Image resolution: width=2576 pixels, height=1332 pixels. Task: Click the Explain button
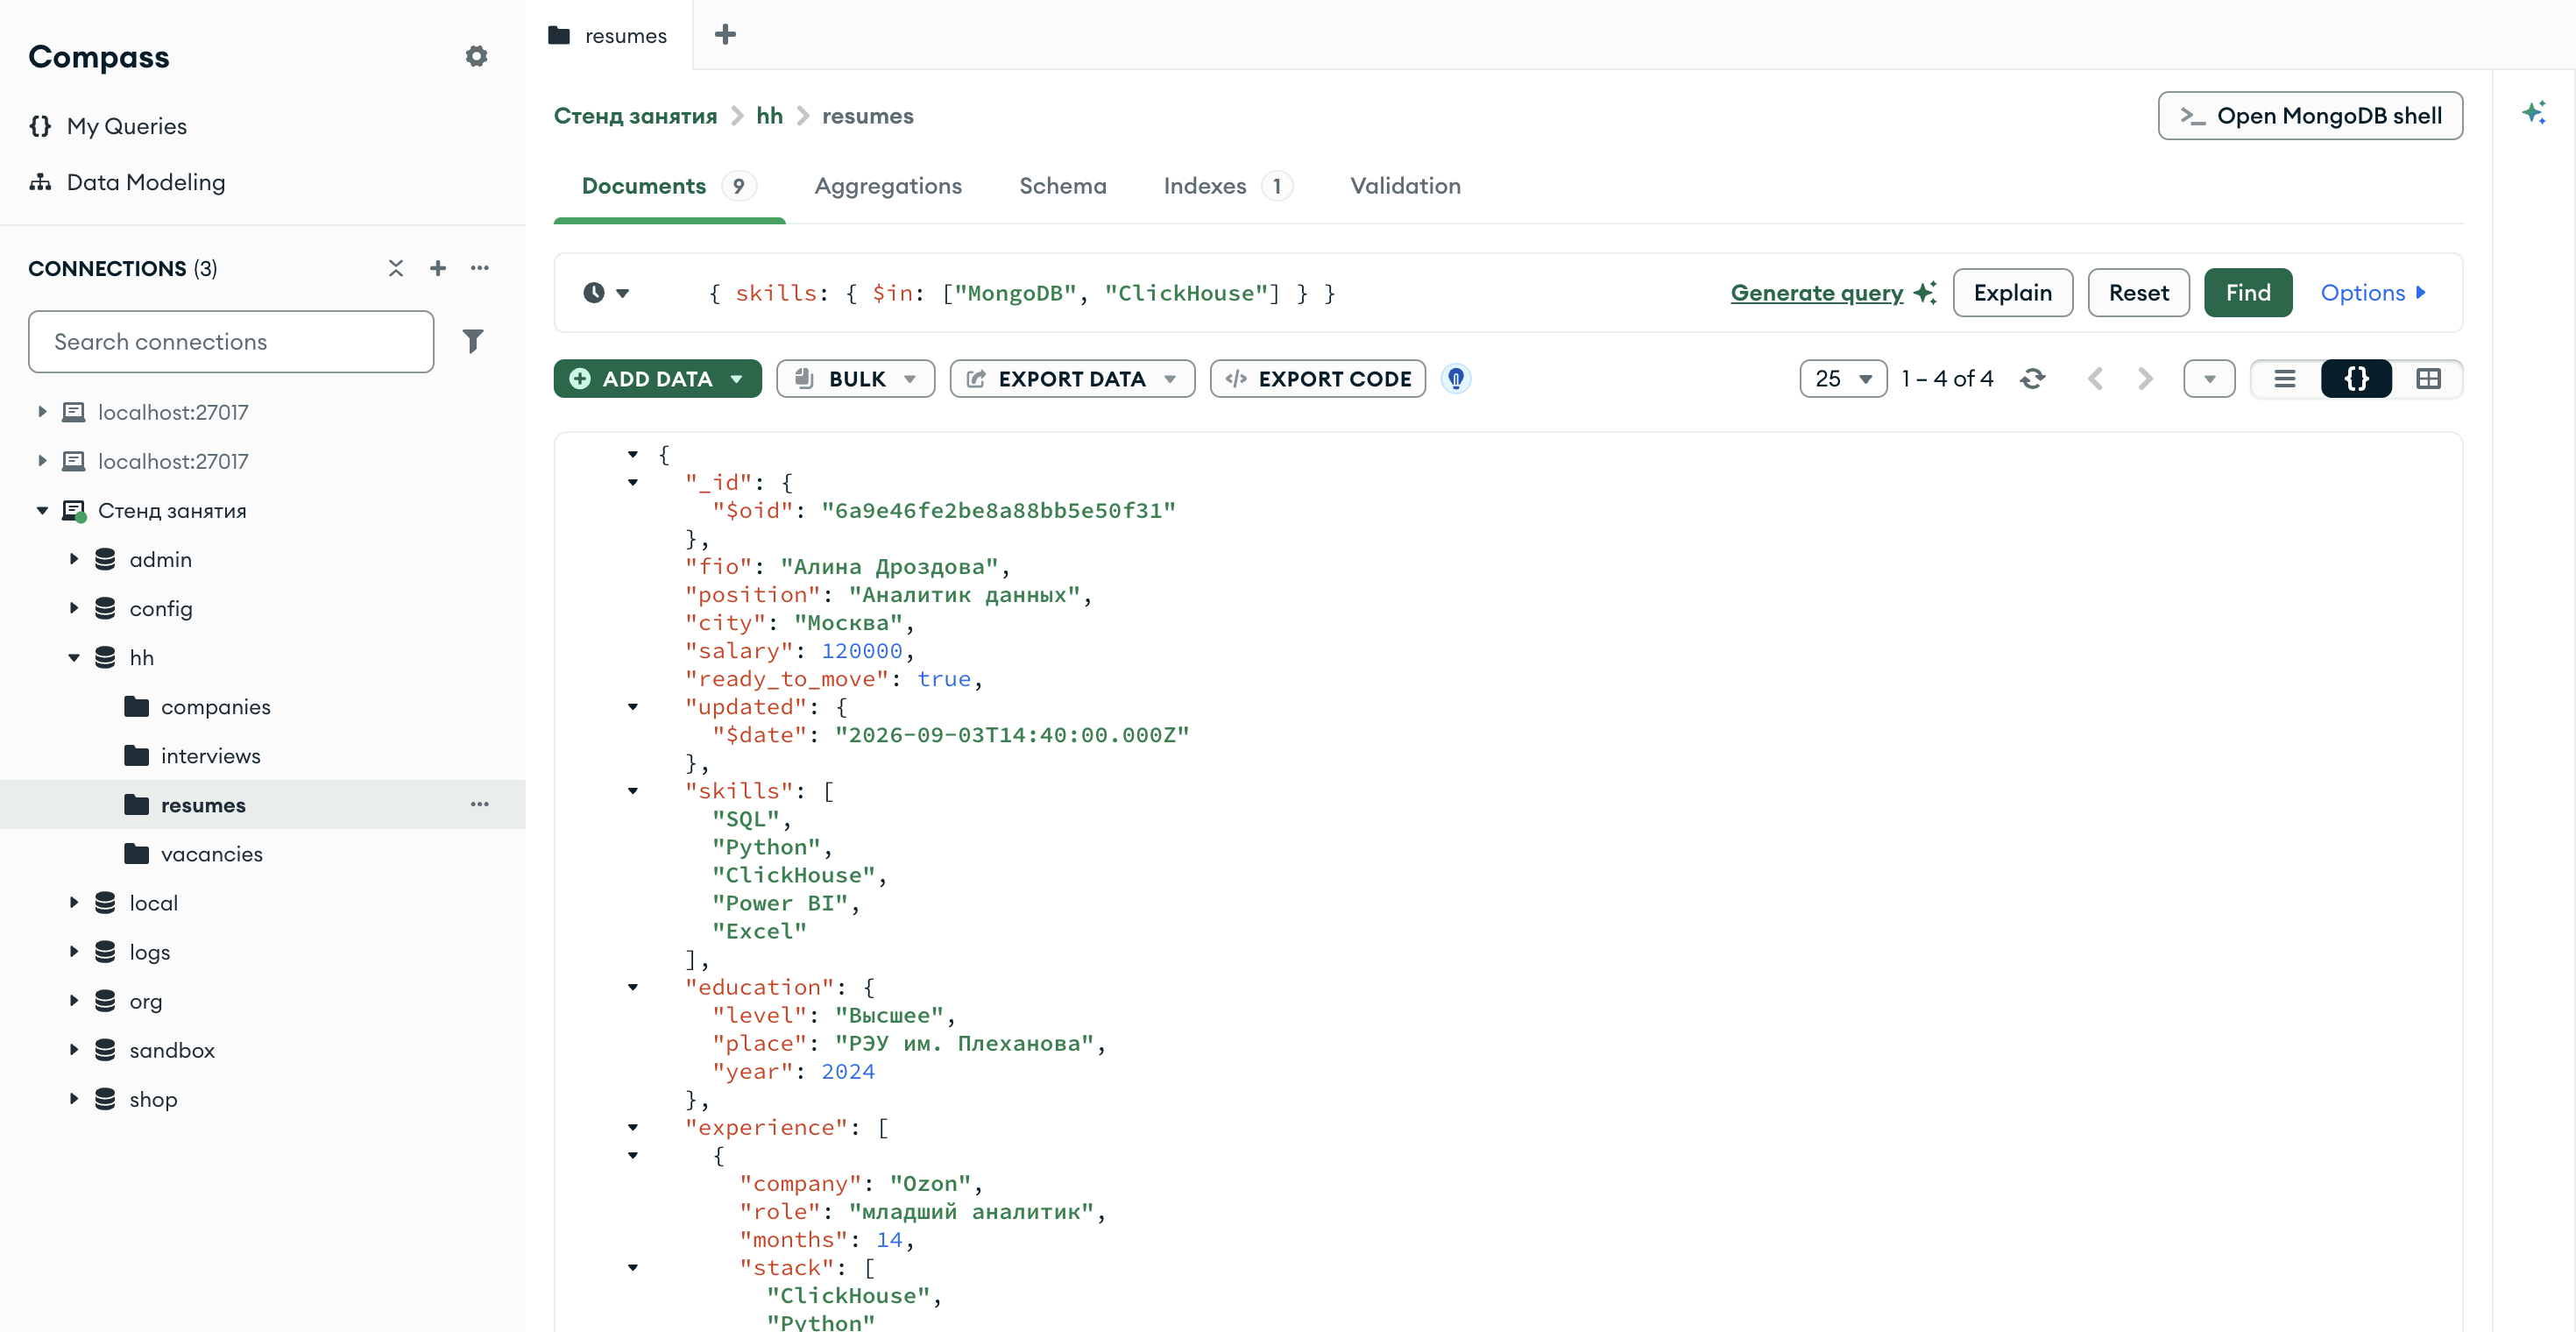pyautogui.click(x=2012, y=293)
